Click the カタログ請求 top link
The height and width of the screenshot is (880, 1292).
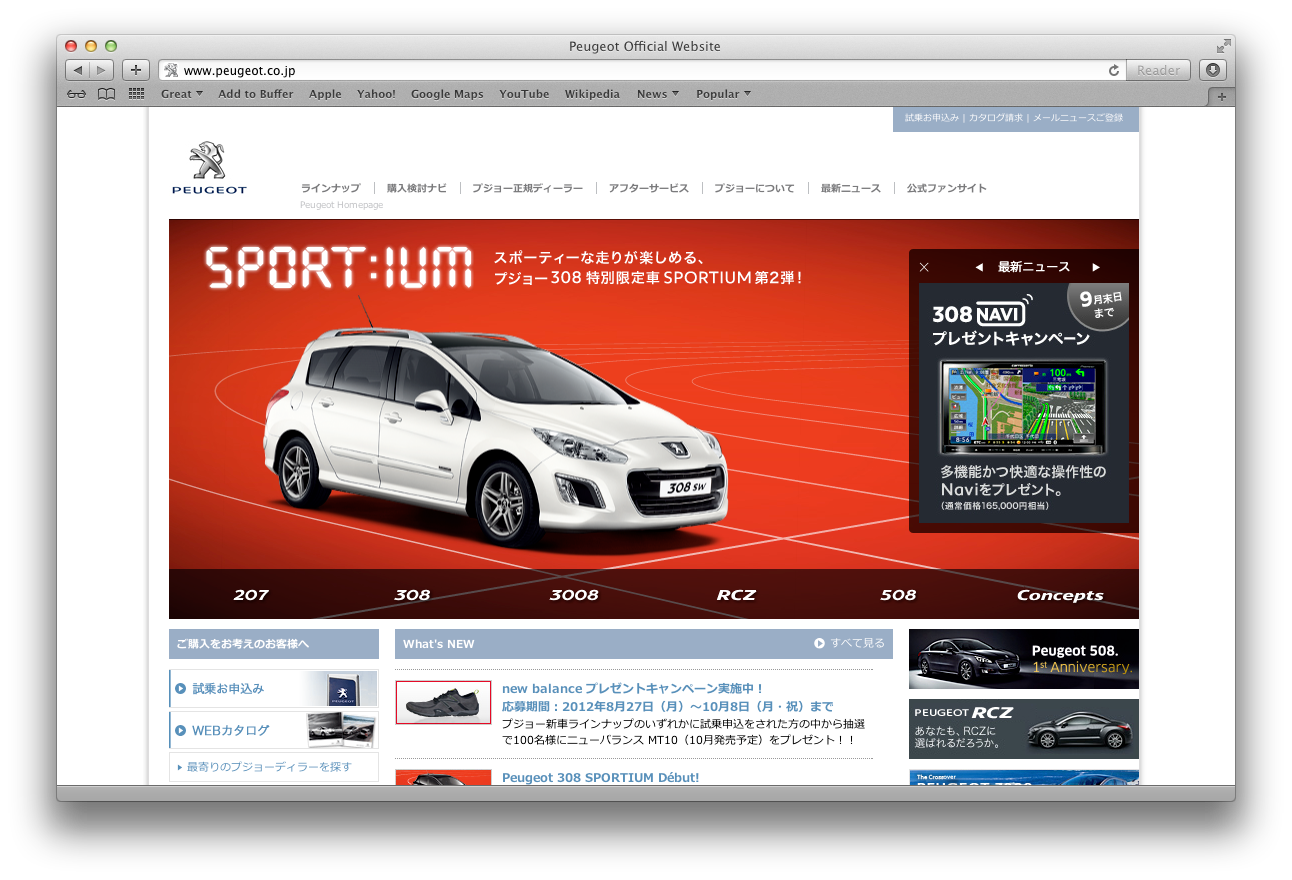996,118
